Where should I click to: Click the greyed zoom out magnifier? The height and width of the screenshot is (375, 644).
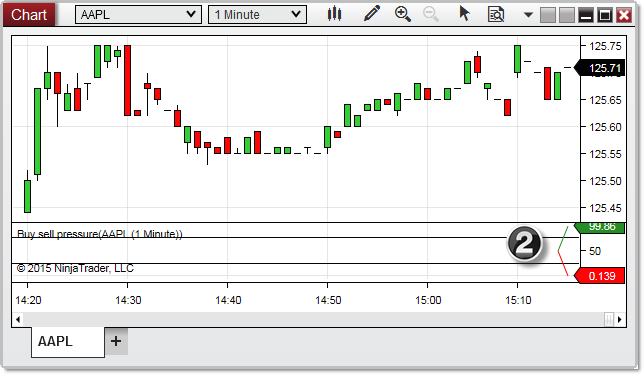coord(431,14)
